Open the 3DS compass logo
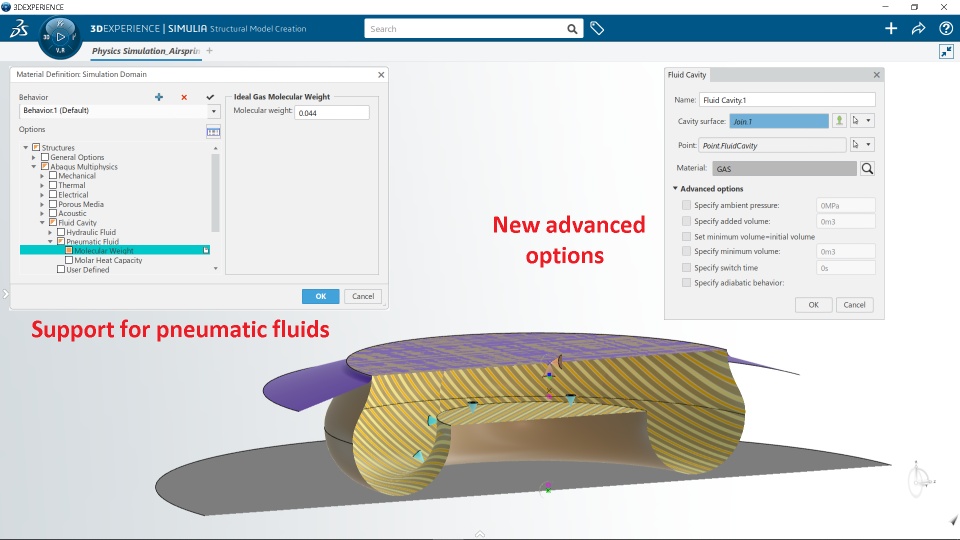Image resolution: width=960 pixels, height=540 pixels. click(x=19, y=28)
